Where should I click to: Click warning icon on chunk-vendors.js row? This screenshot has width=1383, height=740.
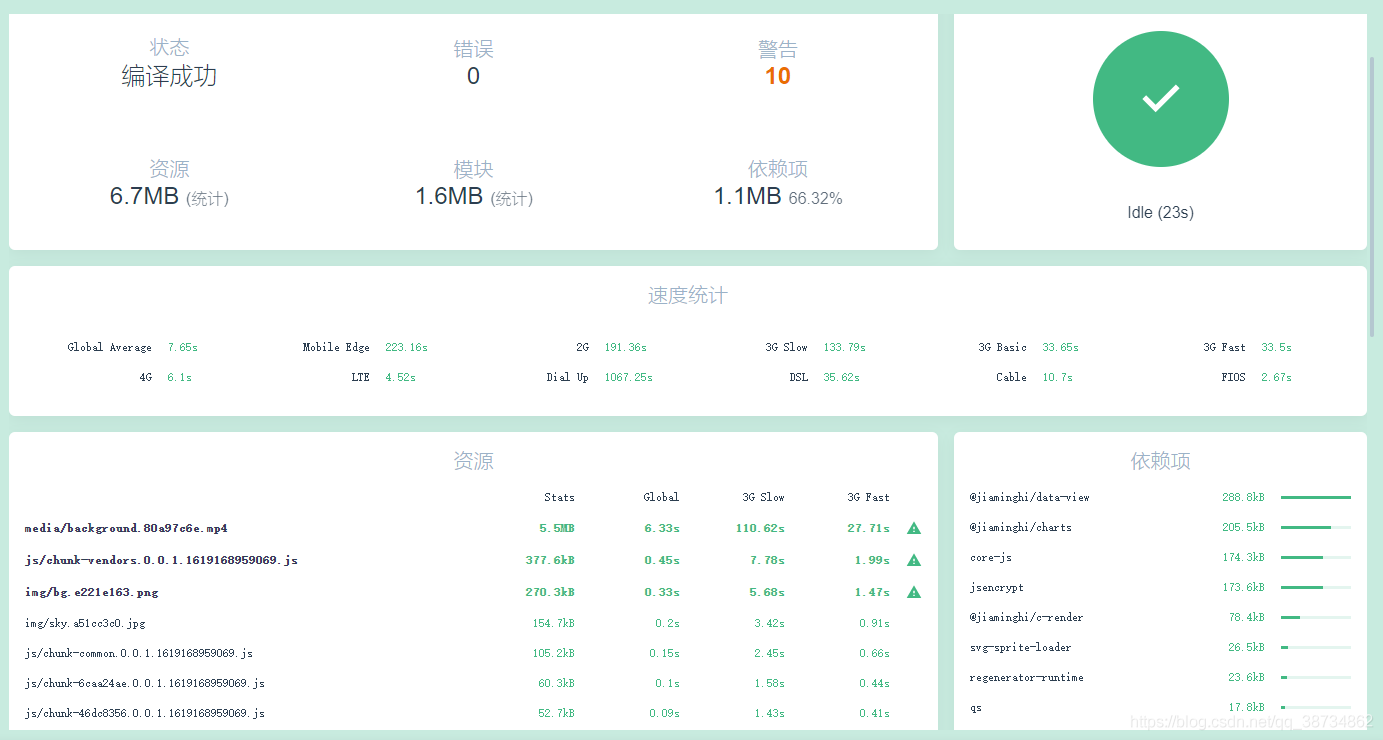tap(913, 559)
